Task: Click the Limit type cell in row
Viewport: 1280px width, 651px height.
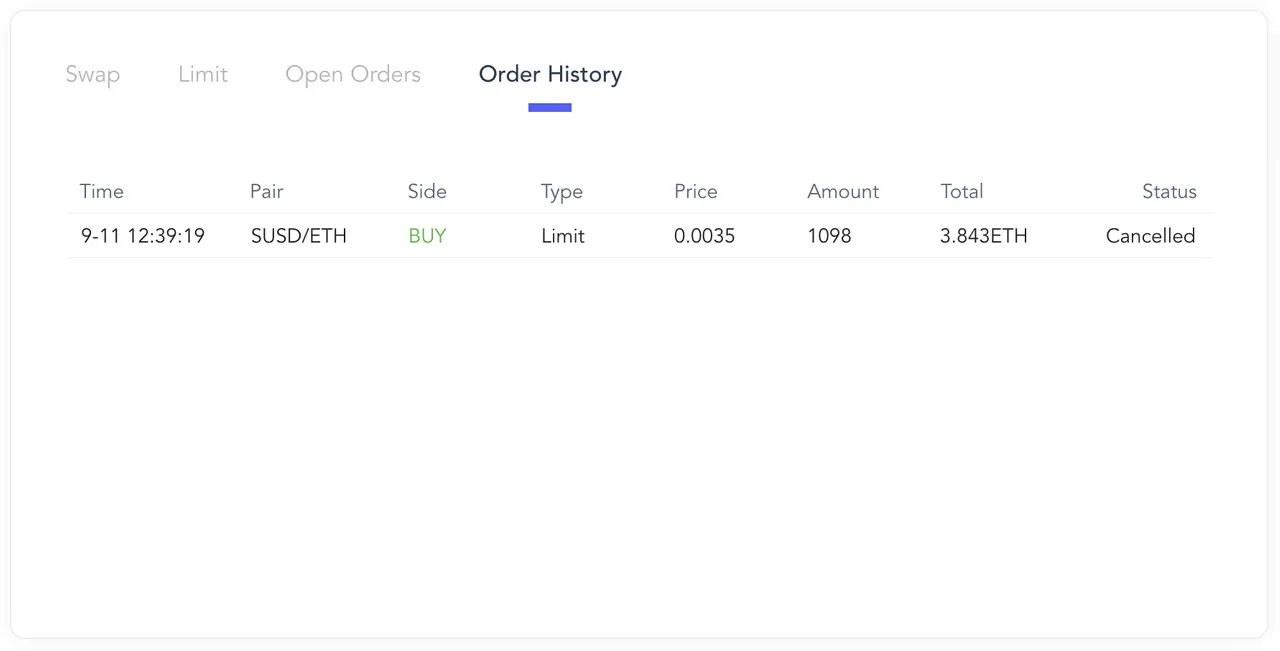Action: pos(563,237)
